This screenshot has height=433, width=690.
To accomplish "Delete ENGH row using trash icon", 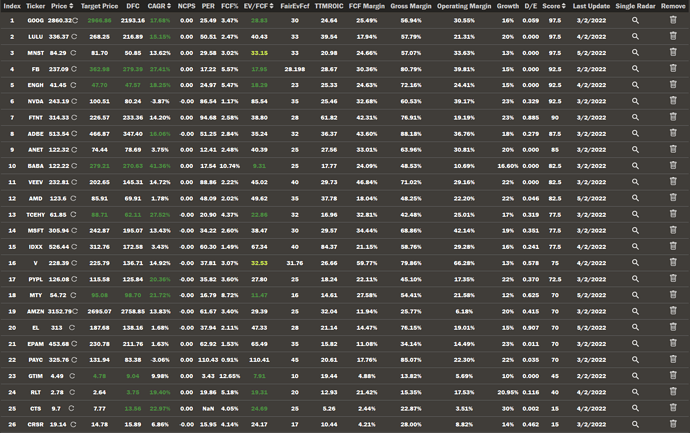I will [673, 84].
